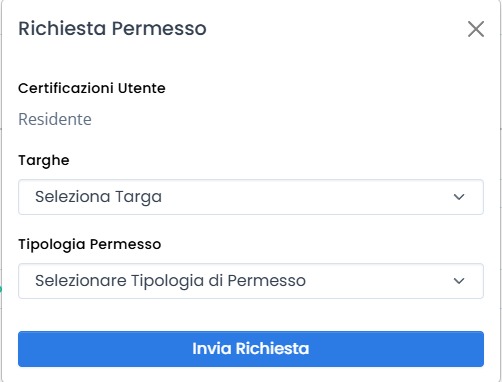Send the request via blue Invia Richiesta
The image size is (502, 382).
[x=251, y=349]
